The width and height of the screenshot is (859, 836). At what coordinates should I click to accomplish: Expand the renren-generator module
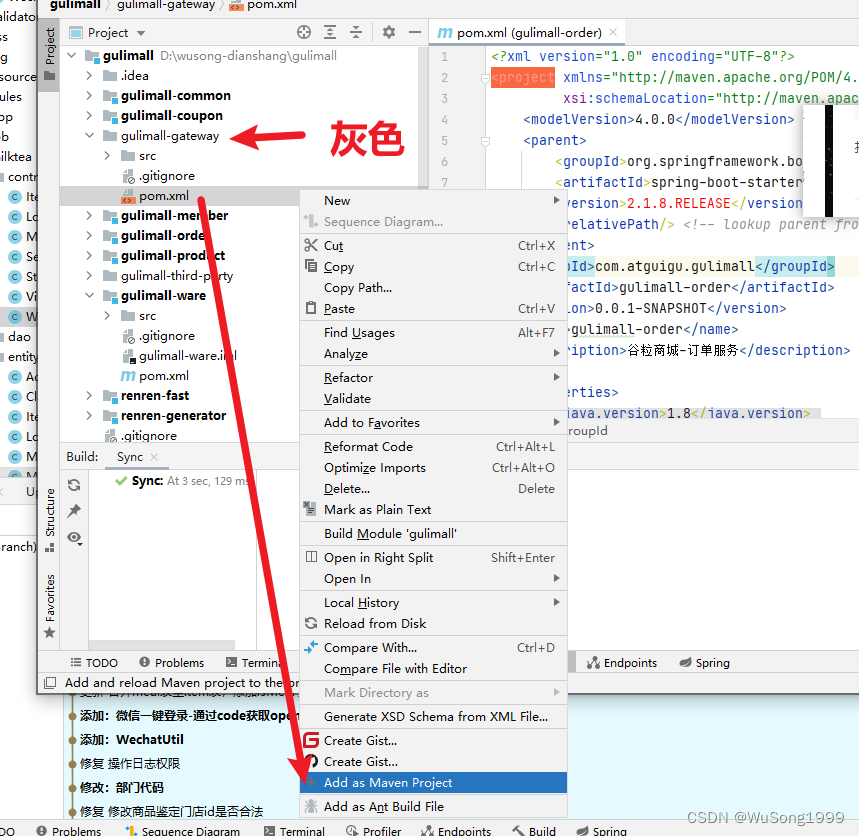89,415
